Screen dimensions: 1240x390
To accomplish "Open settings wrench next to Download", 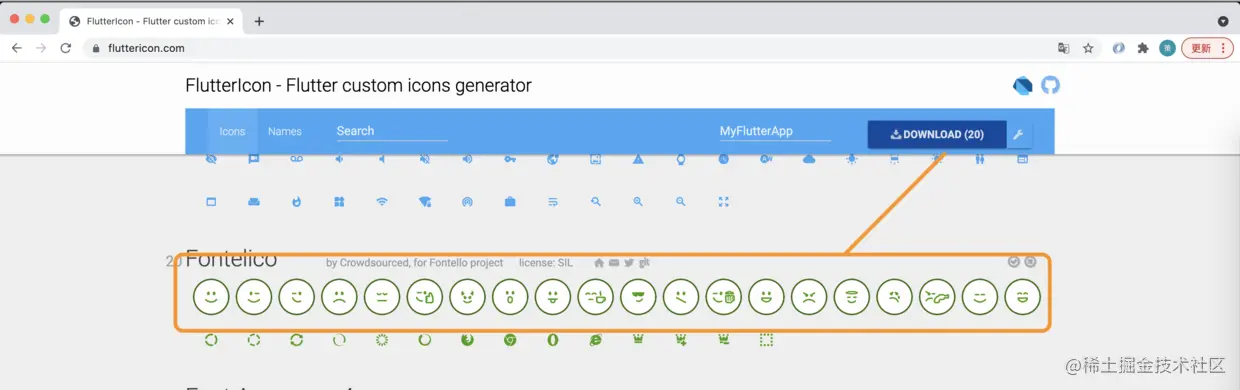I will pyautogui.click(x=1019, y=134).
